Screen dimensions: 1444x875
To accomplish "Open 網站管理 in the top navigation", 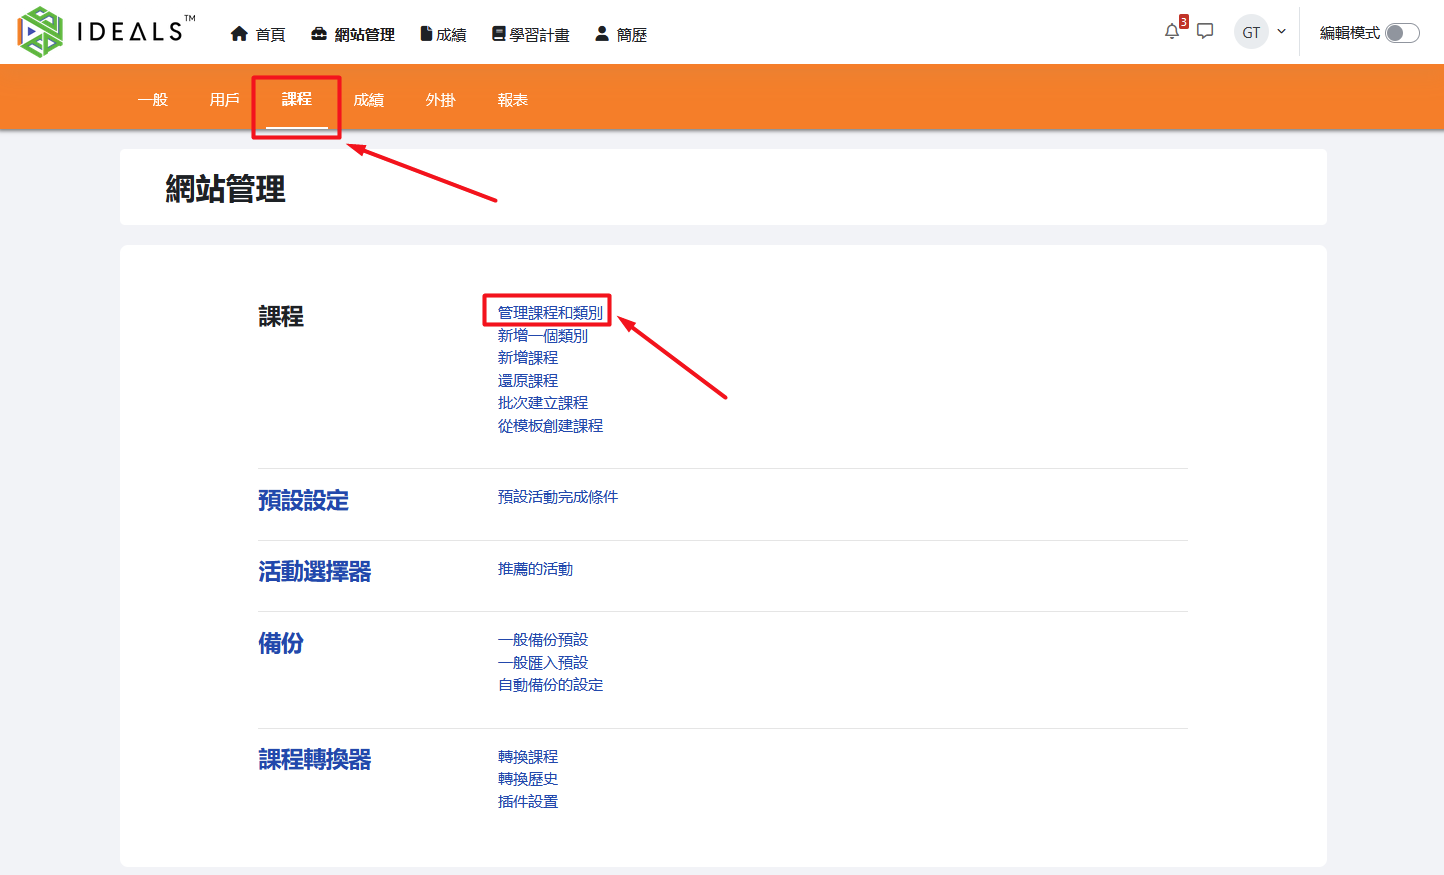I will 353,34.
